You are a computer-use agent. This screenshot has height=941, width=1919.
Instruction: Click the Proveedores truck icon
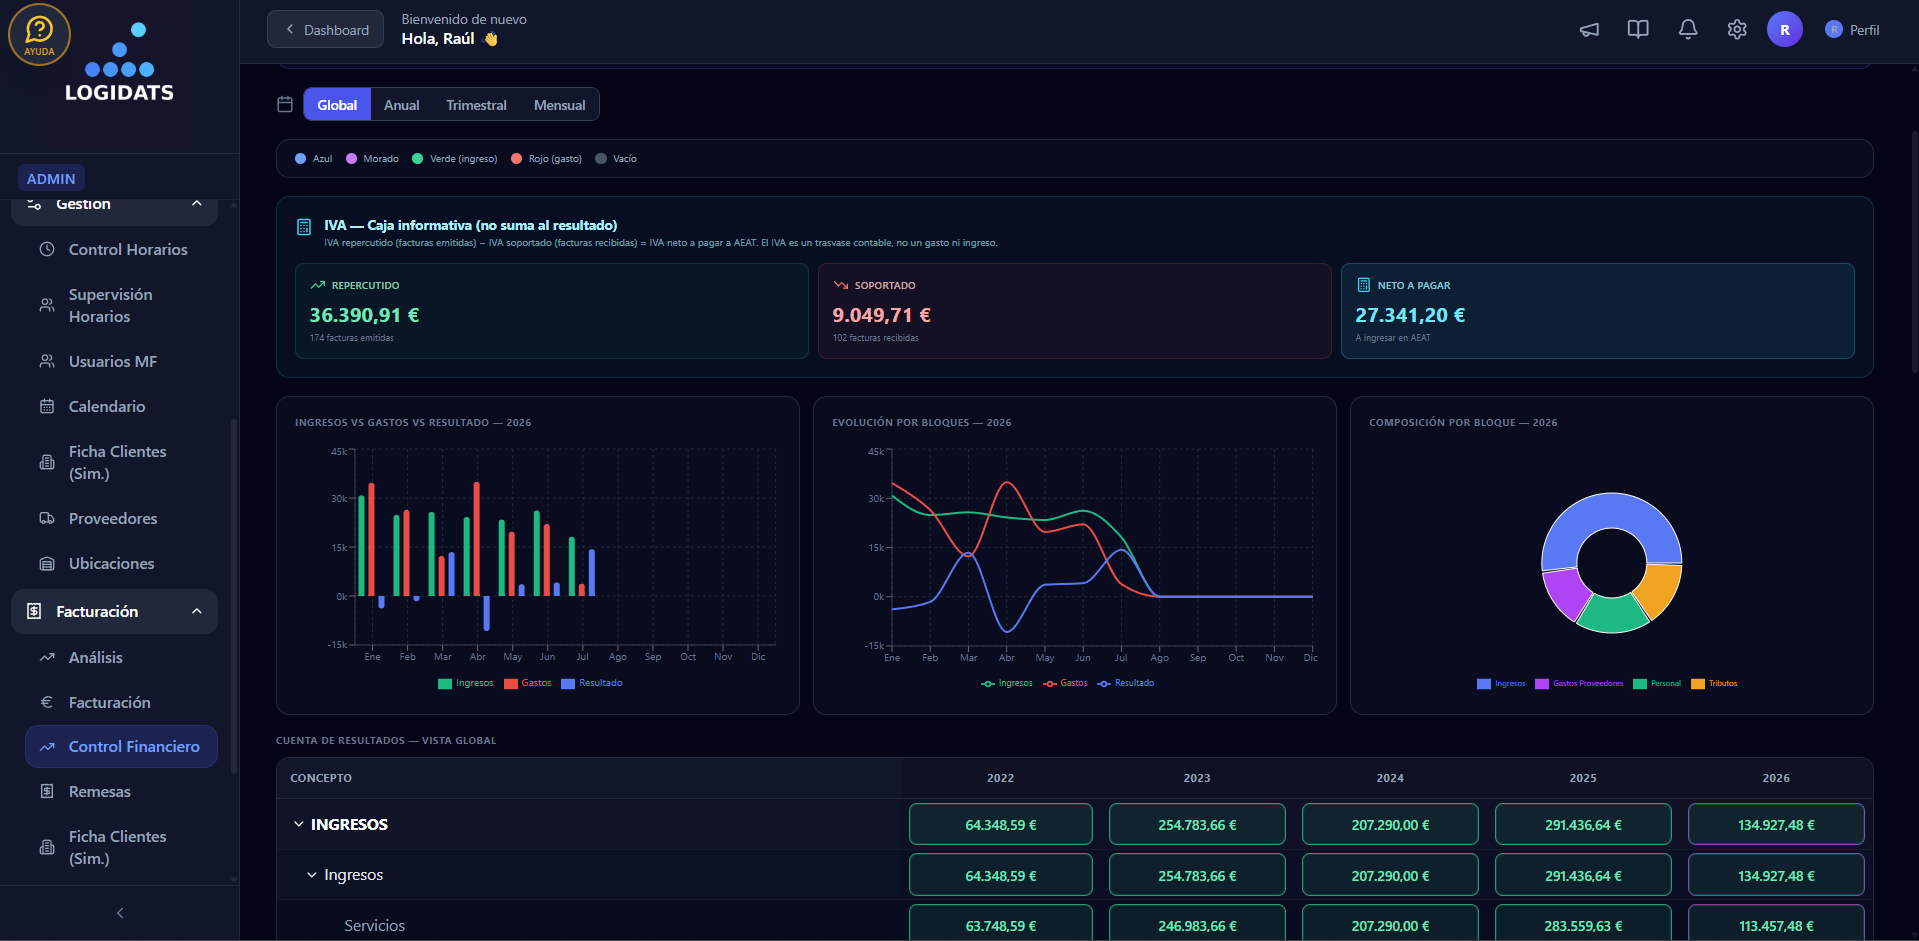coord(47,518)
